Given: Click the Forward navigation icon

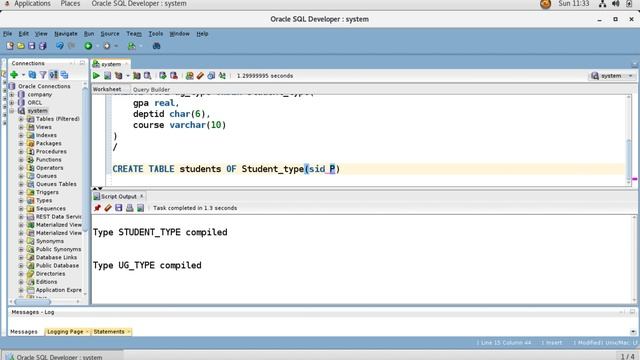Looking at the screenshot, I should click(107, 46).
